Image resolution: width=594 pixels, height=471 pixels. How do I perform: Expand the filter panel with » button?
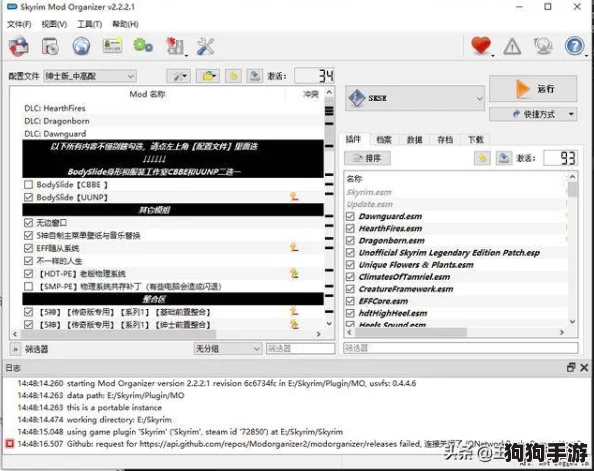(x=15, y=349)
